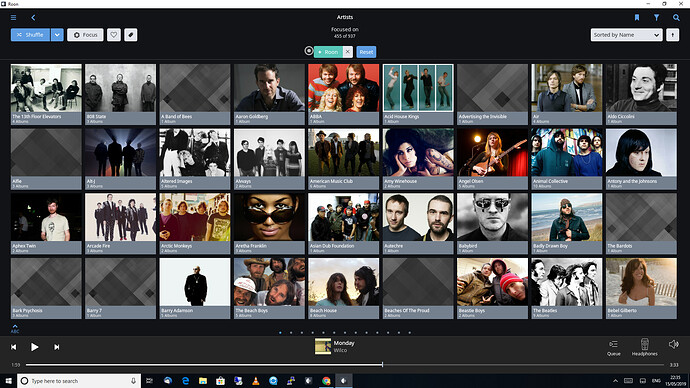Viewport: 690px width, 388px height.
Task: Open American Music Club artist
Action: pyautogui.click(x=344, y=159)
